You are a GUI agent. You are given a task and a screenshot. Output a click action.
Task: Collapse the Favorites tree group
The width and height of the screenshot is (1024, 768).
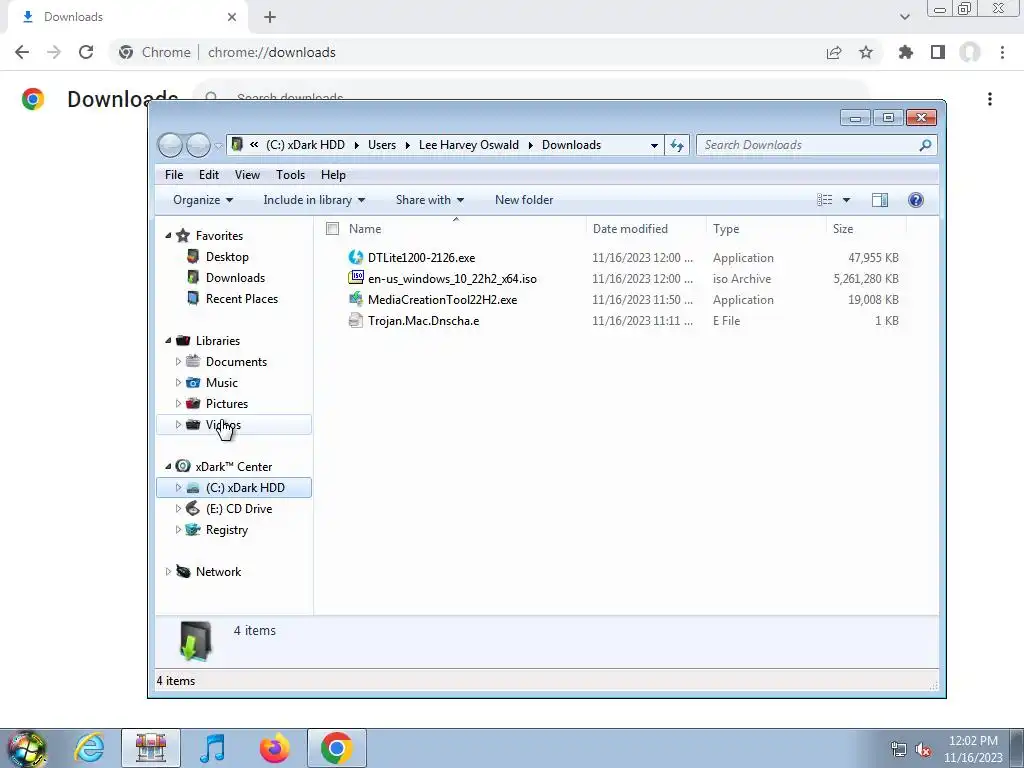(x=168, y=235)
